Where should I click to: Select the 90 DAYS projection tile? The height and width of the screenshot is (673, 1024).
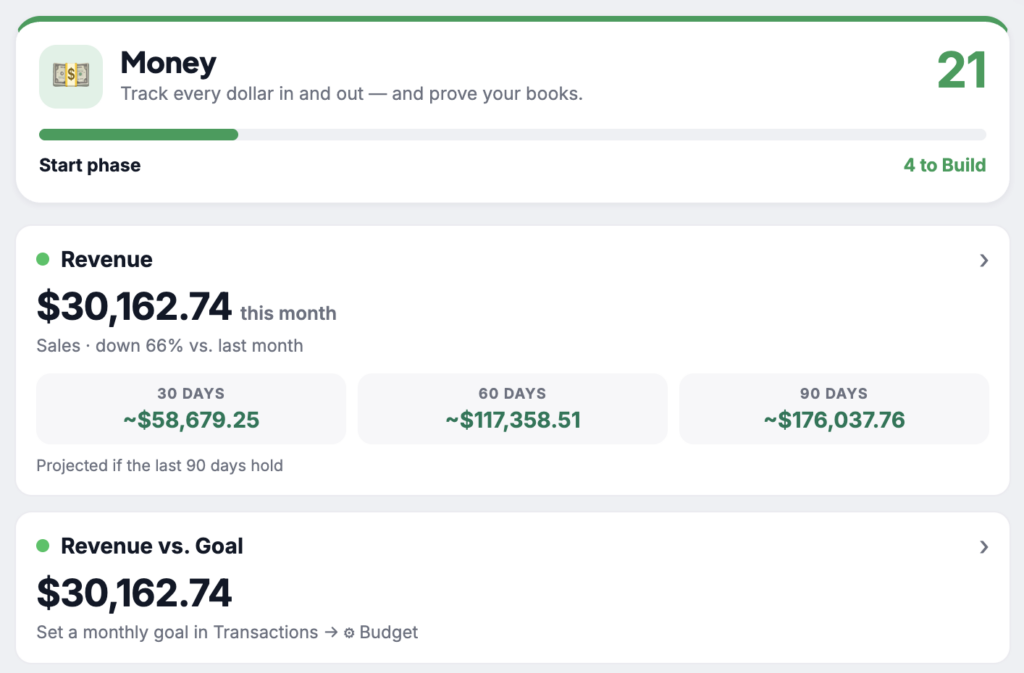click(834, 409)
